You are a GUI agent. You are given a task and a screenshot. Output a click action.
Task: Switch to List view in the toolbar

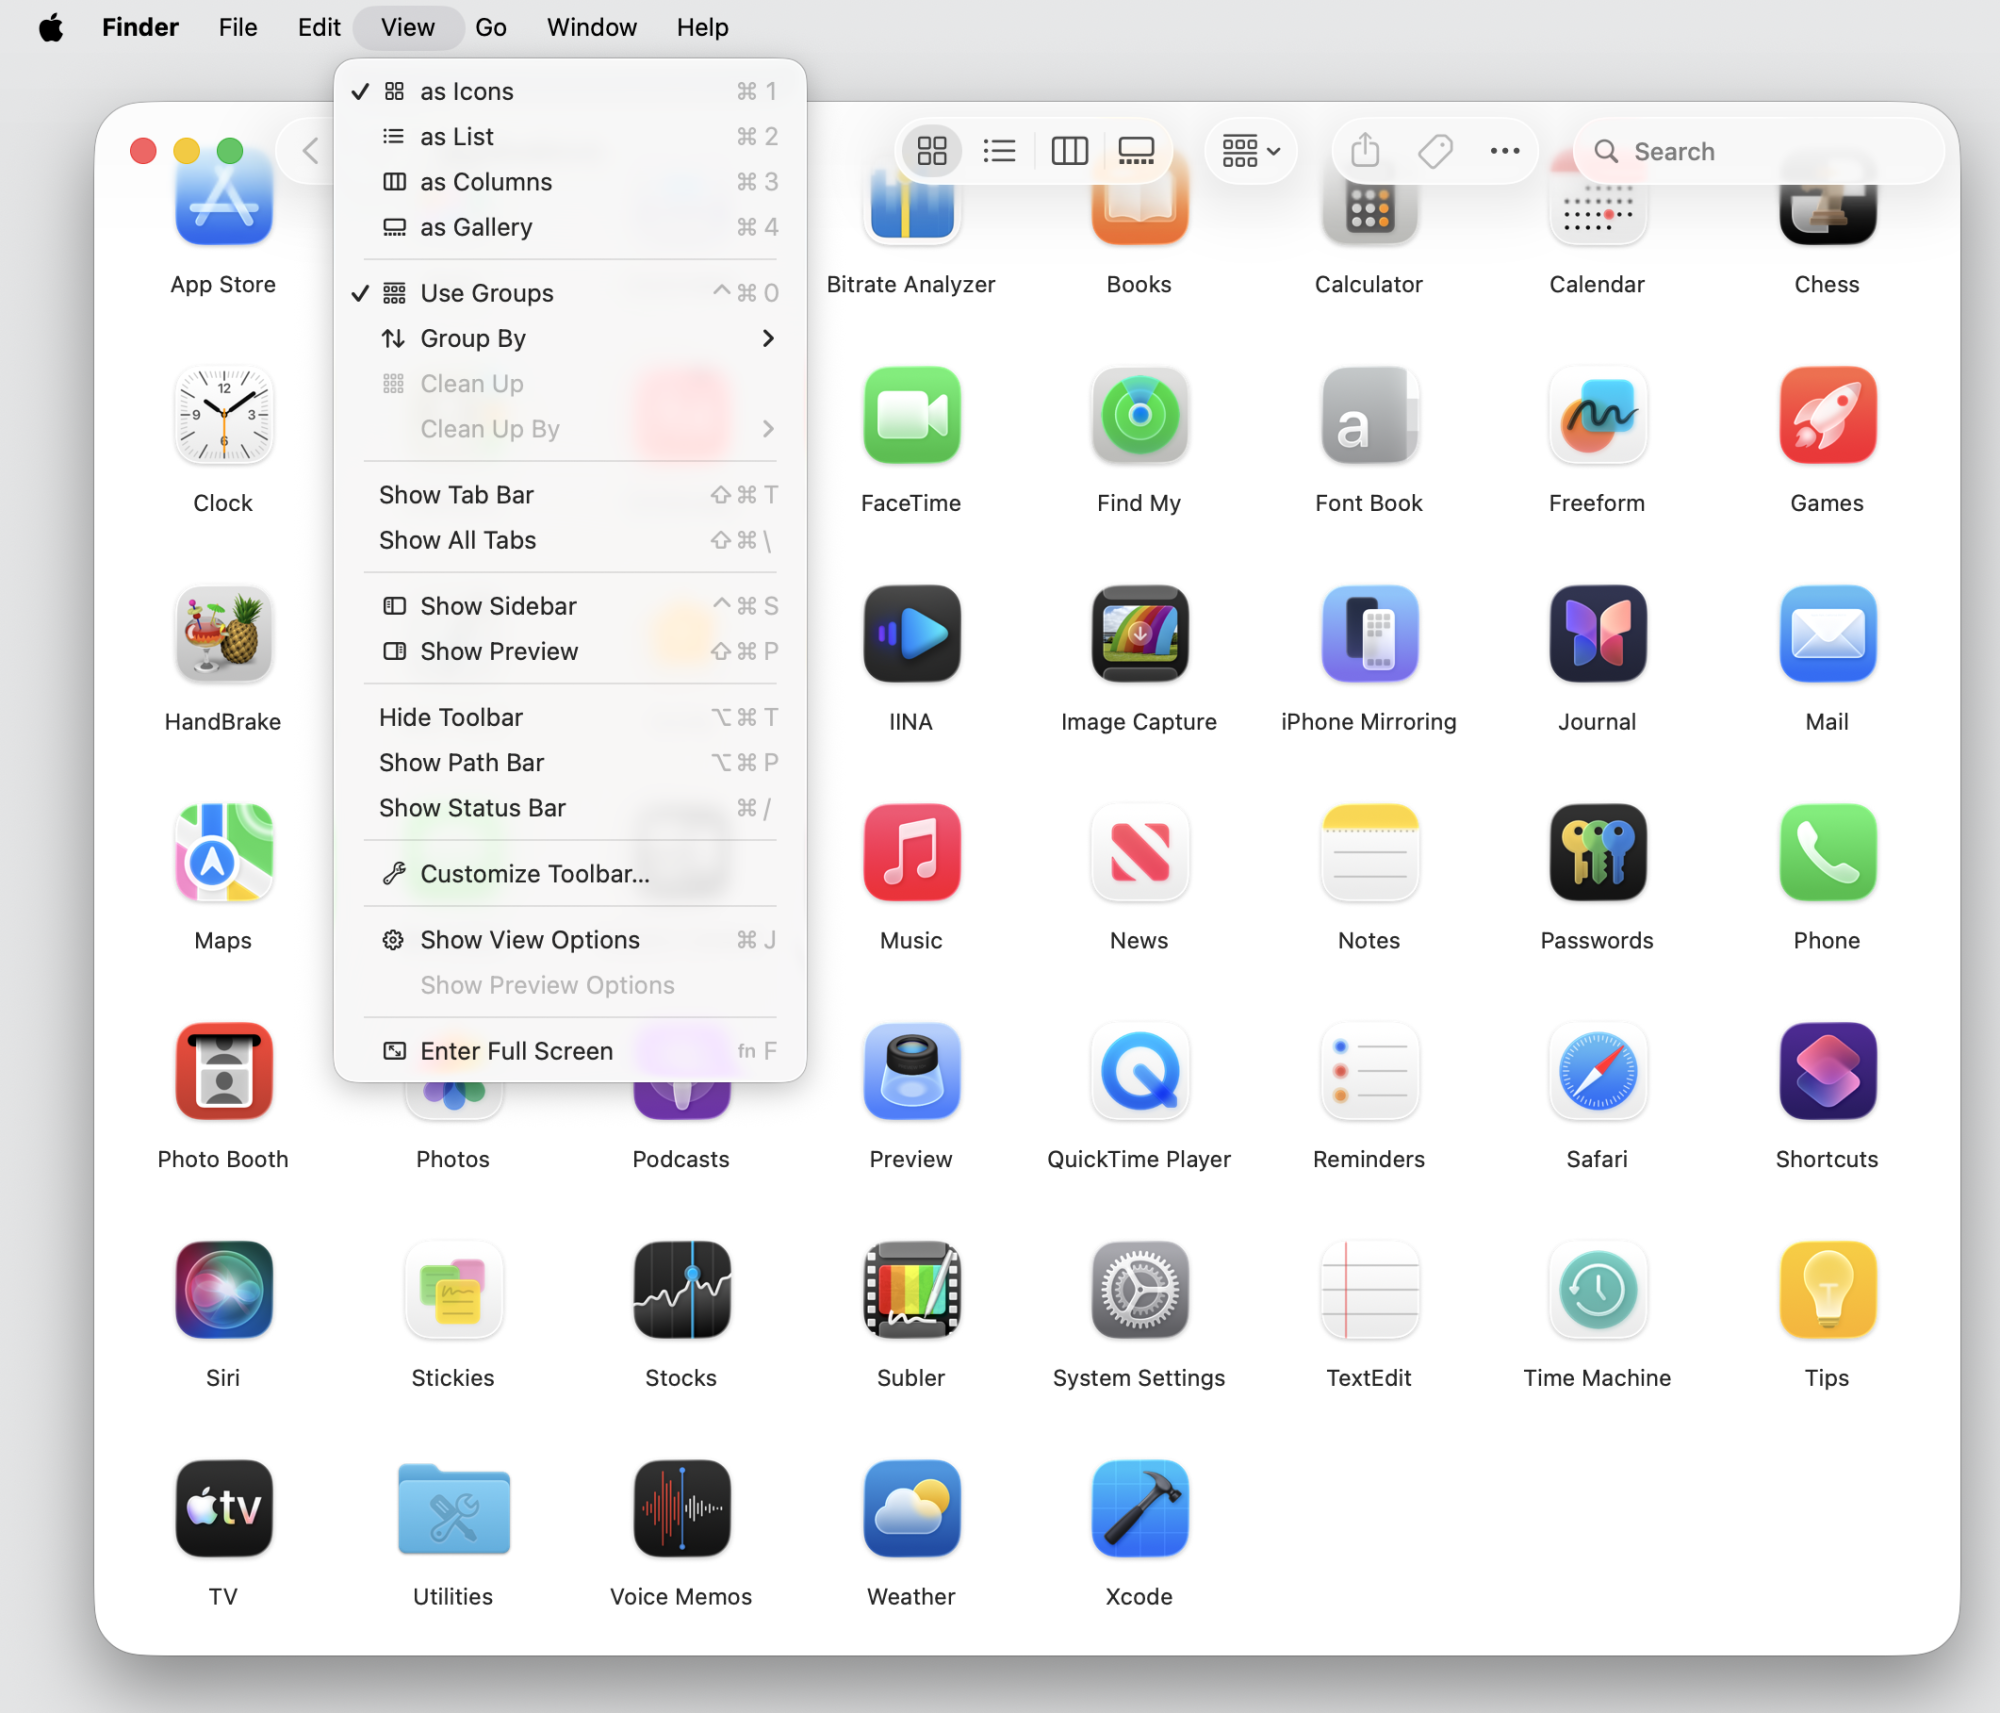(999, 150)
